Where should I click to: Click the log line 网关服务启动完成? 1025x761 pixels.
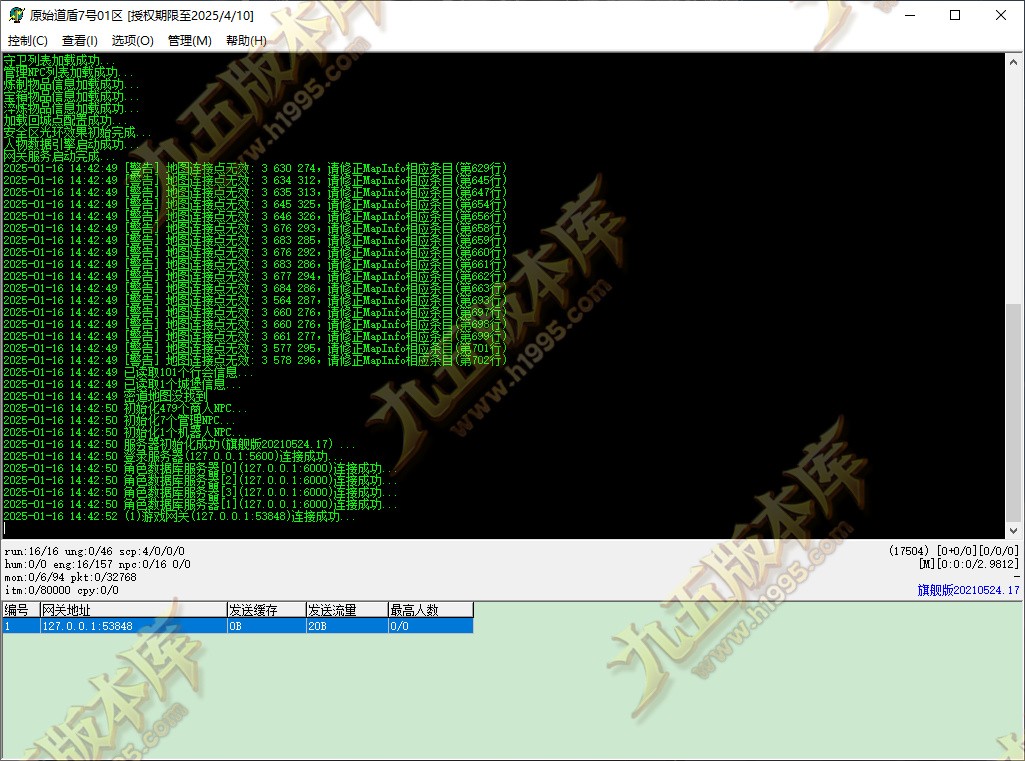point(59,156)
